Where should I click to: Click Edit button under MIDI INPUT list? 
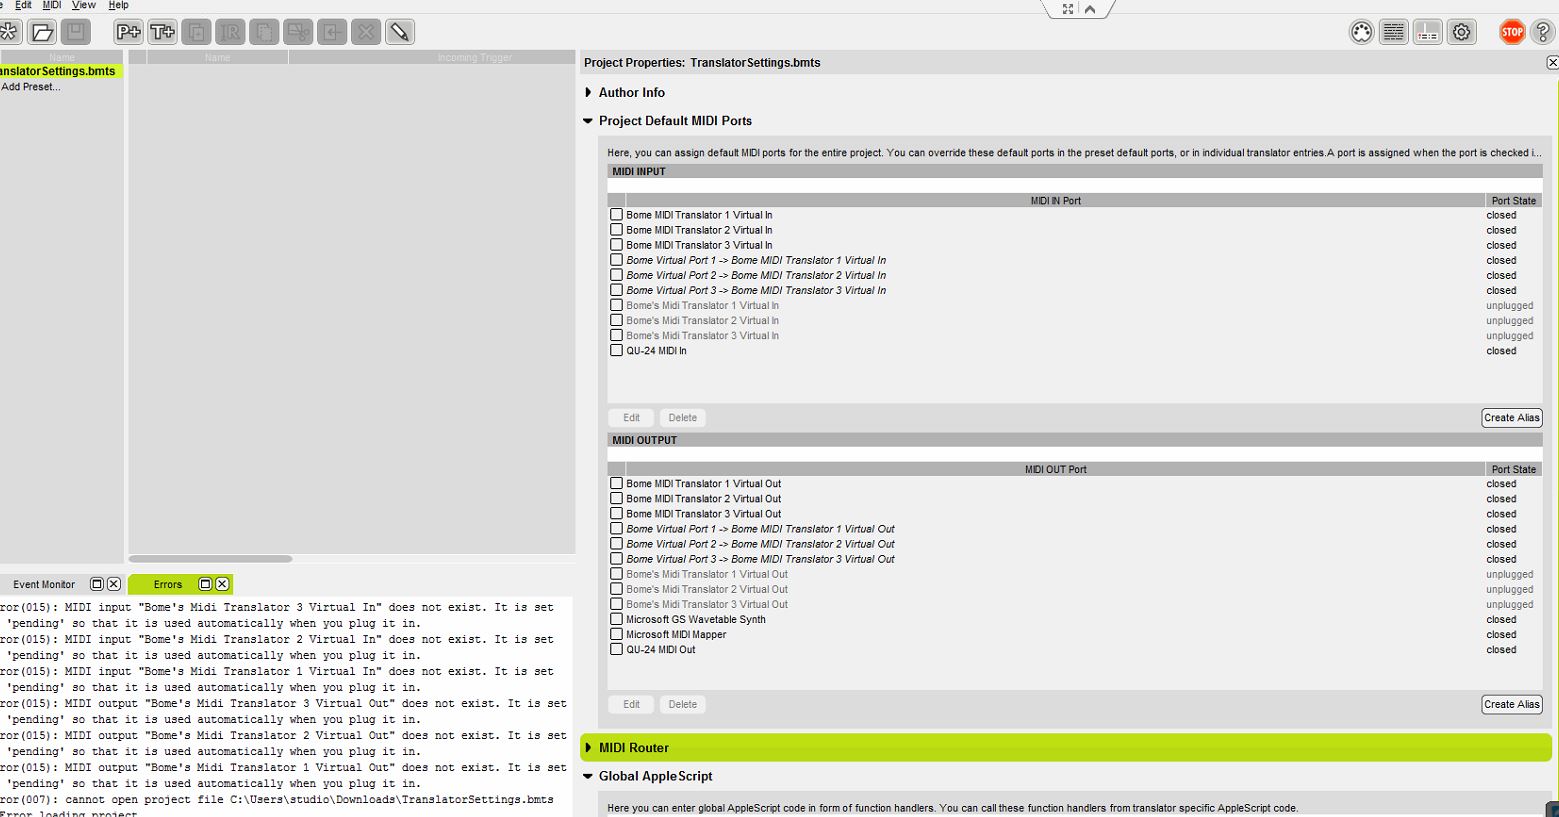631,418
